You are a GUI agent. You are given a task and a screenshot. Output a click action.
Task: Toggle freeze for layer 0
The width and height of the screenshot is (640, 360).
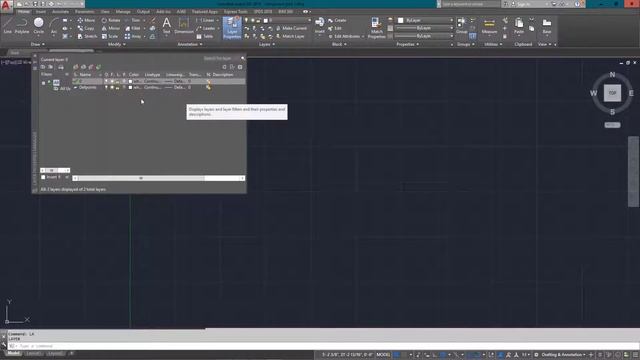(x=112, y=81)
